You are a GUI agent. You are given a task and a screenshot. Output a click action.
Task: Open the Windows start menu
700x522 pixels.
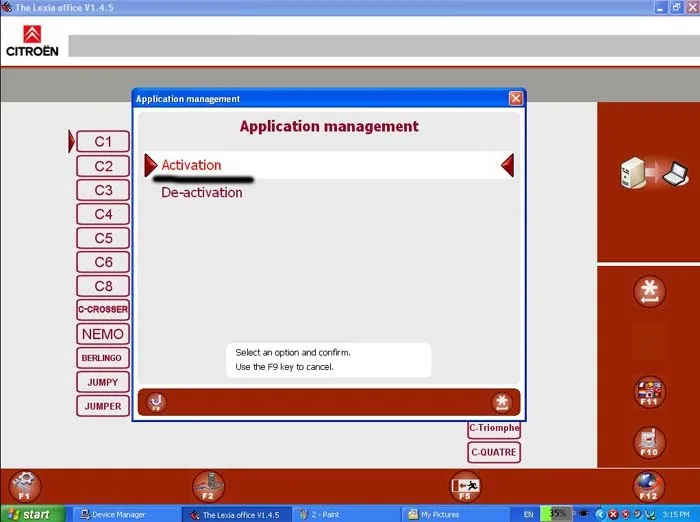33,514
